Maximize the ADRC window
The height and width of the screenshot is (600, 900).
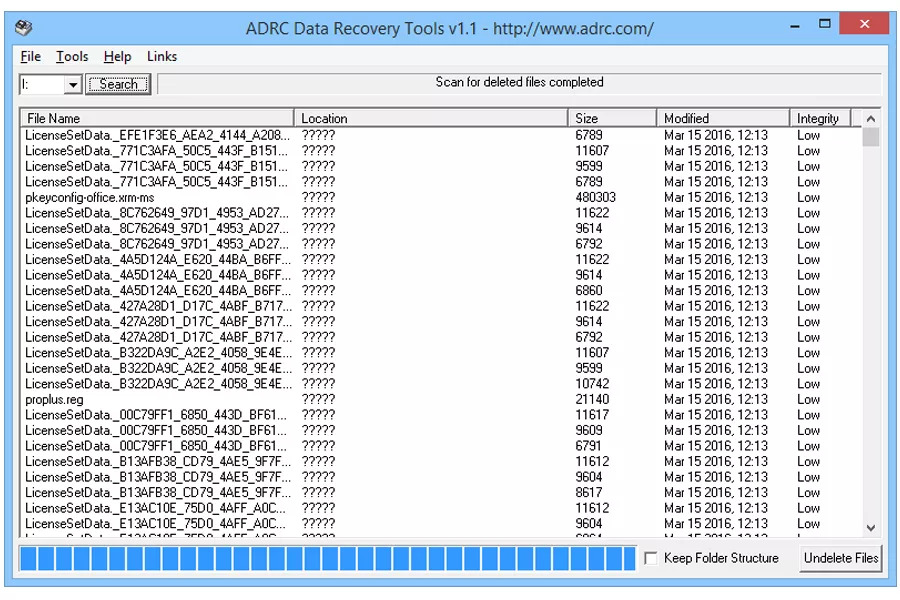824,25
